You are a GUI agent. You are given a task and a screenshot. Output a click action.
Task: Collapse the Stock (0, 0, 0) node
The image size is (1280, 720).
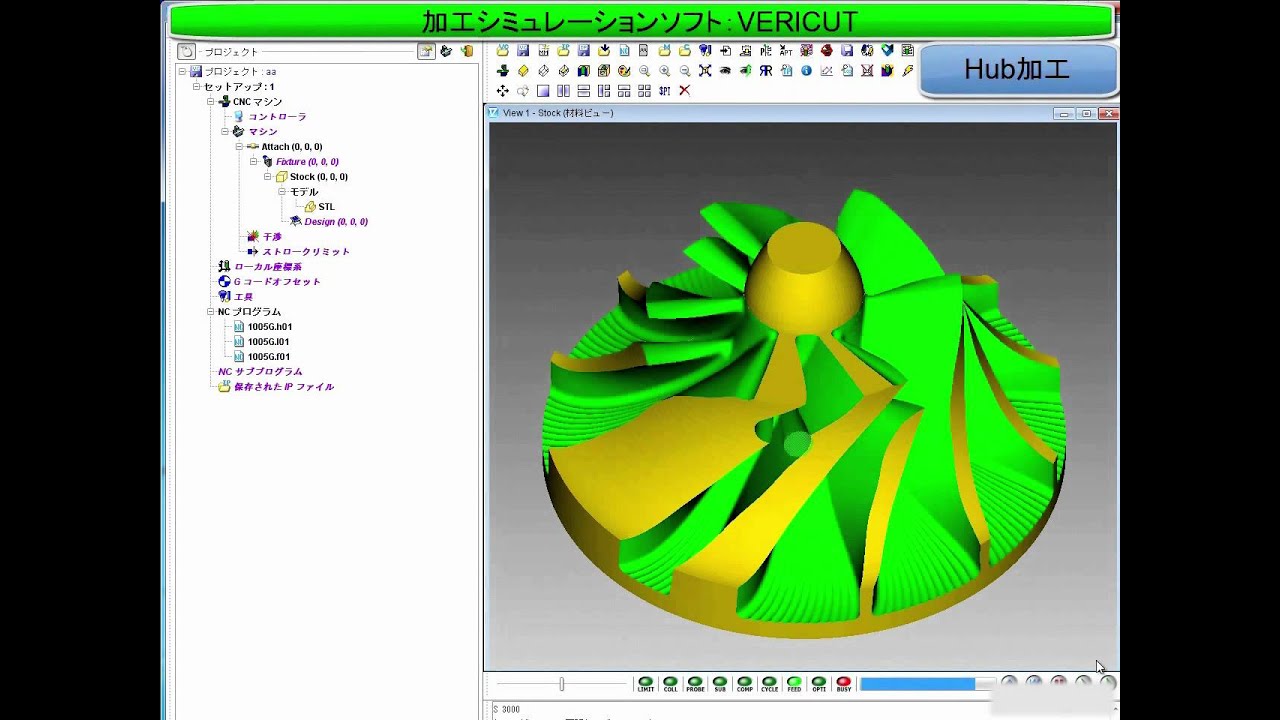(268, 177)
